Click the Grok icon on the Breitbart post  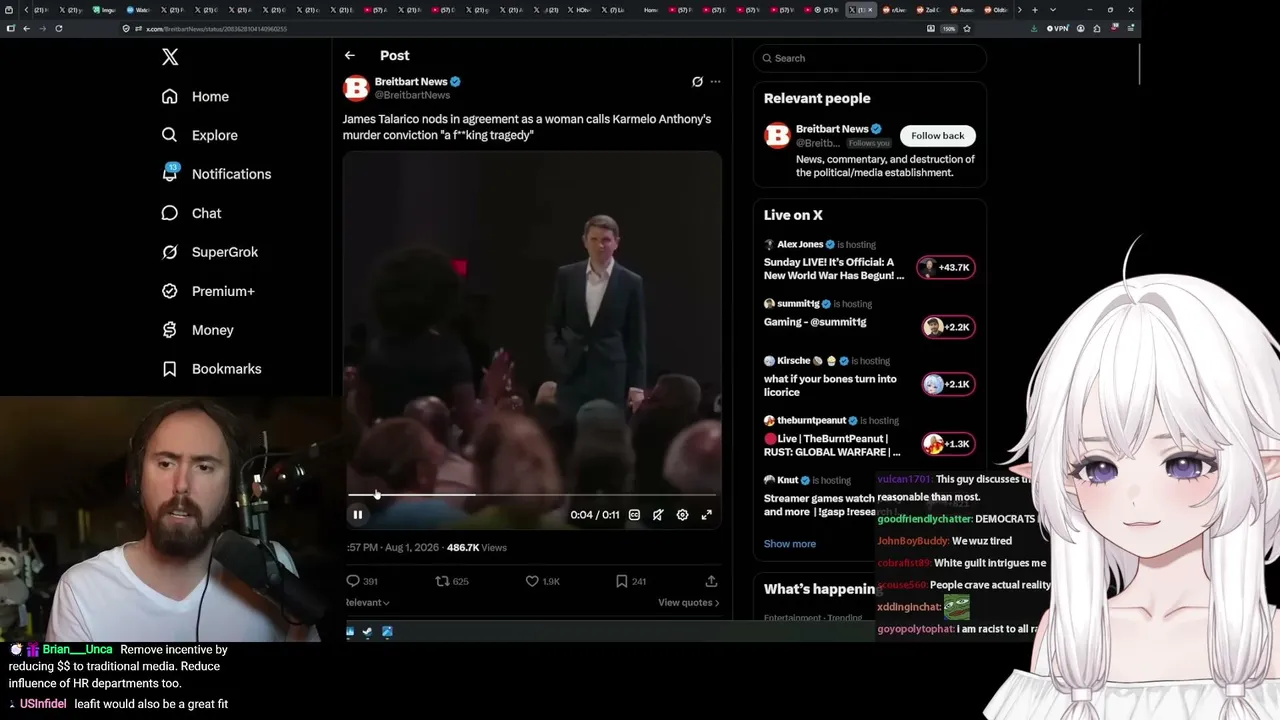click(697, 81)
